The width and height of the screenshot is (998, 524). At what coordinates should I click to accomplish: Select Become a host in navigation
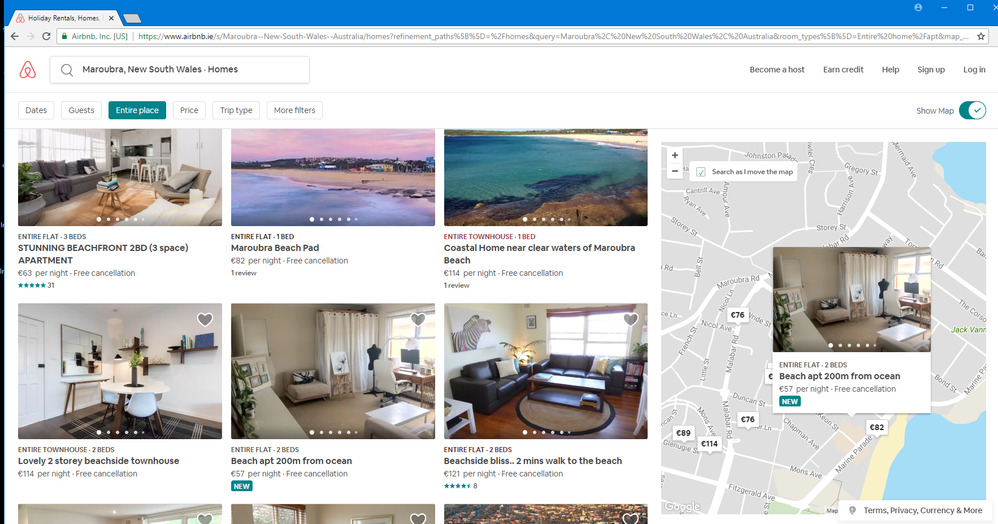(x=777, y=69)
